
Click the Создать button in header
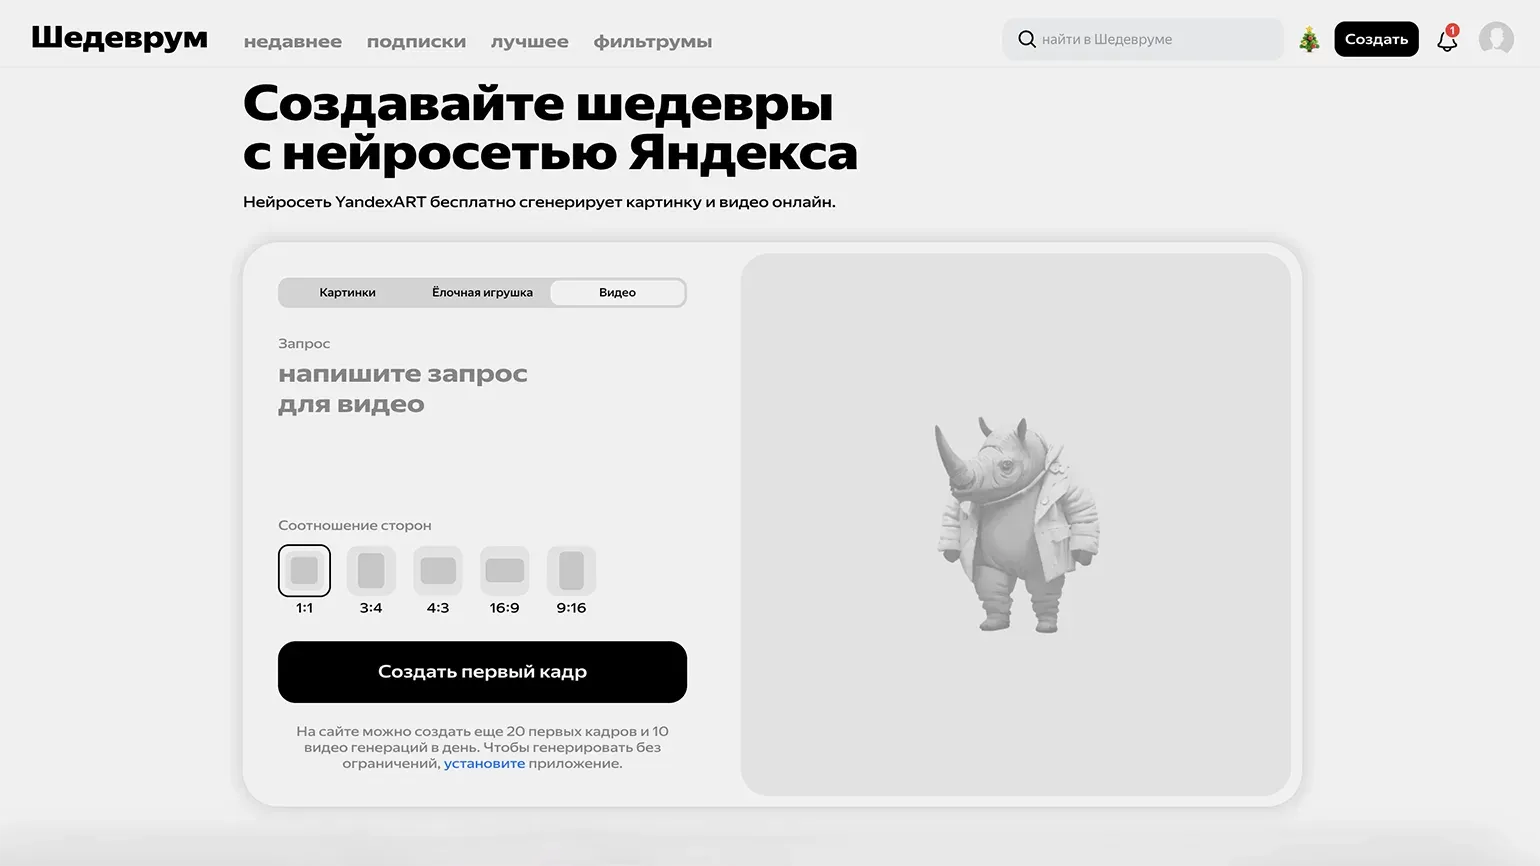click(x=1376, y=39)
